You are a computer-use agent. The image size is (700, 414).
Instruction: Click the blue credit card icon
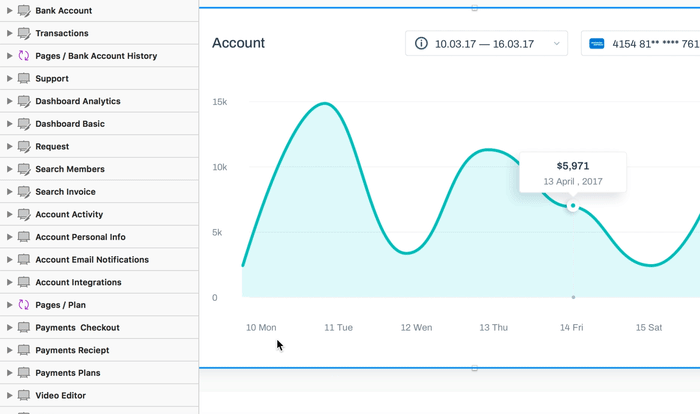597,44
